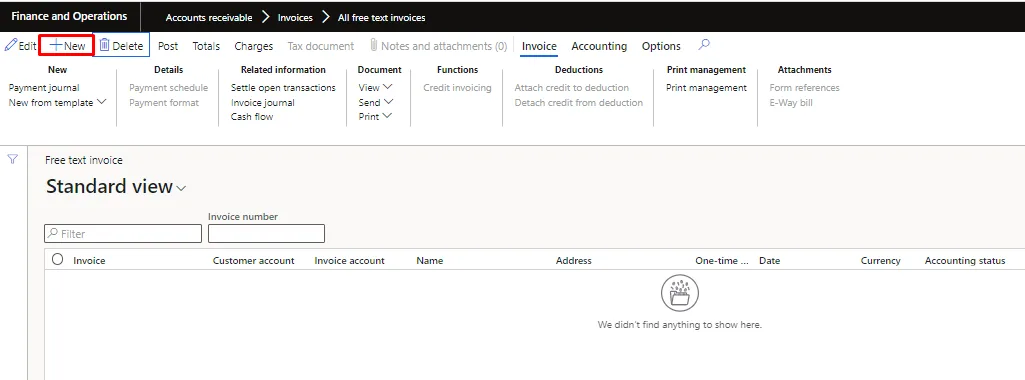Open Settle open transactions
1025x380 pixels.
(283, 88)
